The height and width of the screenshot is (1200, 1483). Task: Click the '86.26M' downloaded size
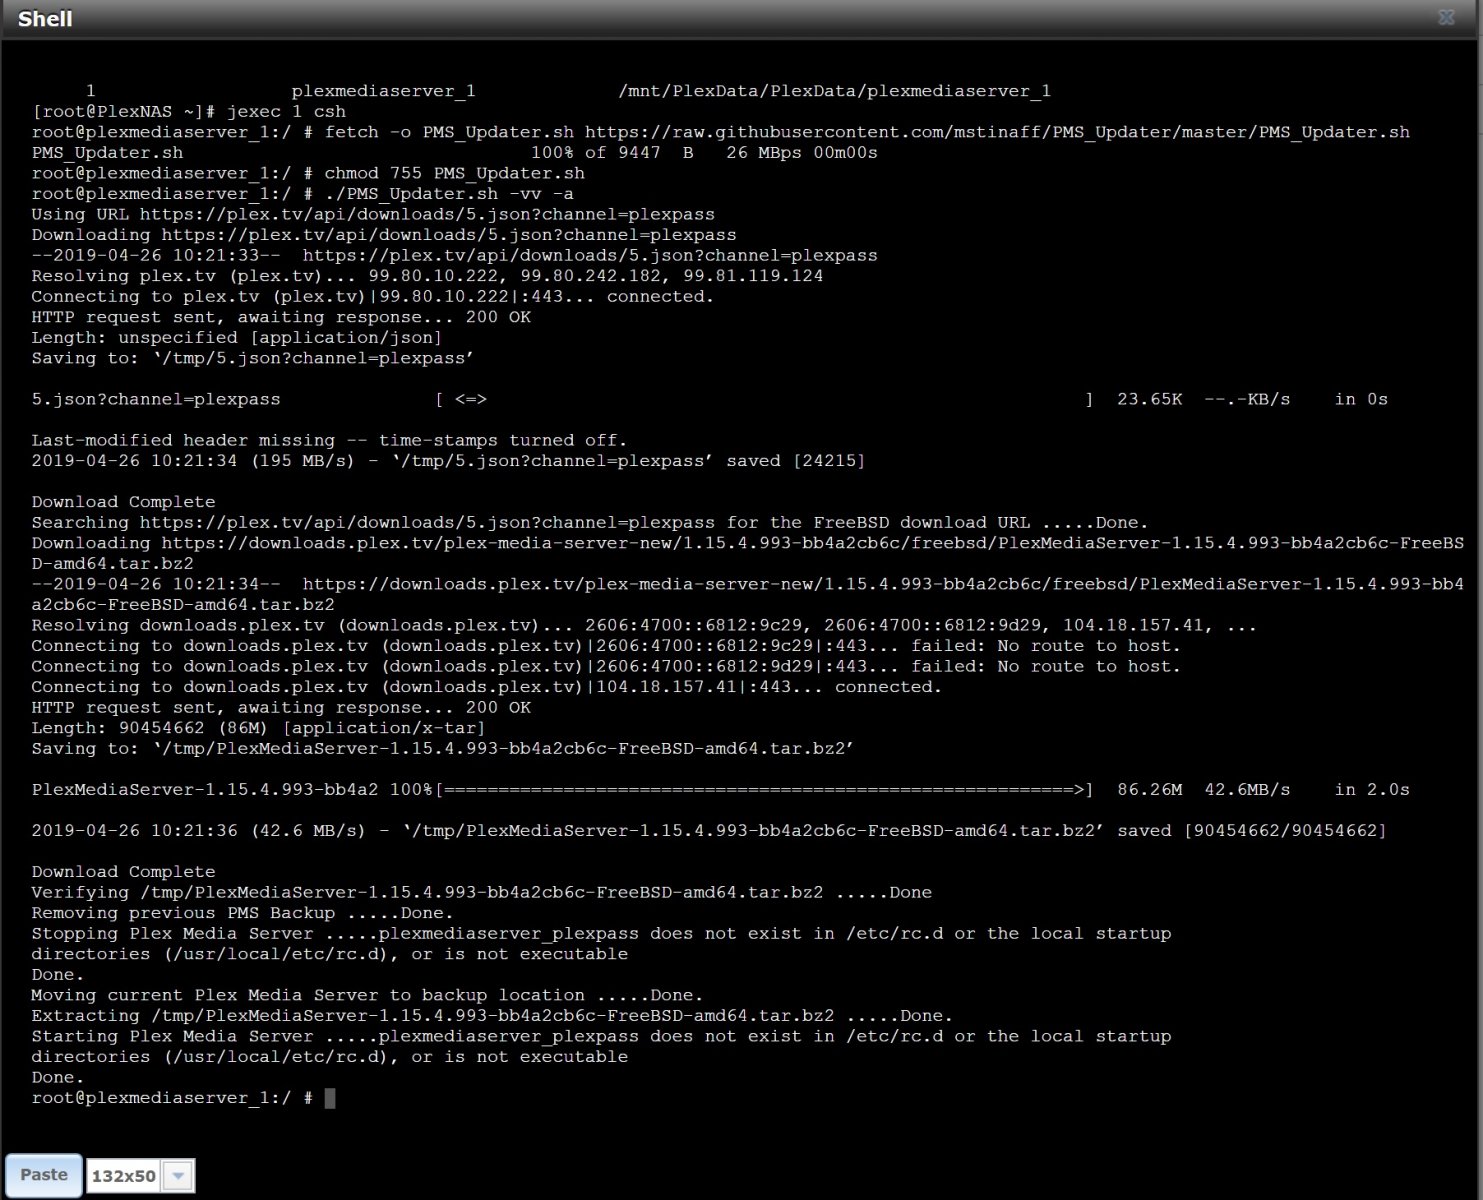pos(1149,790)
